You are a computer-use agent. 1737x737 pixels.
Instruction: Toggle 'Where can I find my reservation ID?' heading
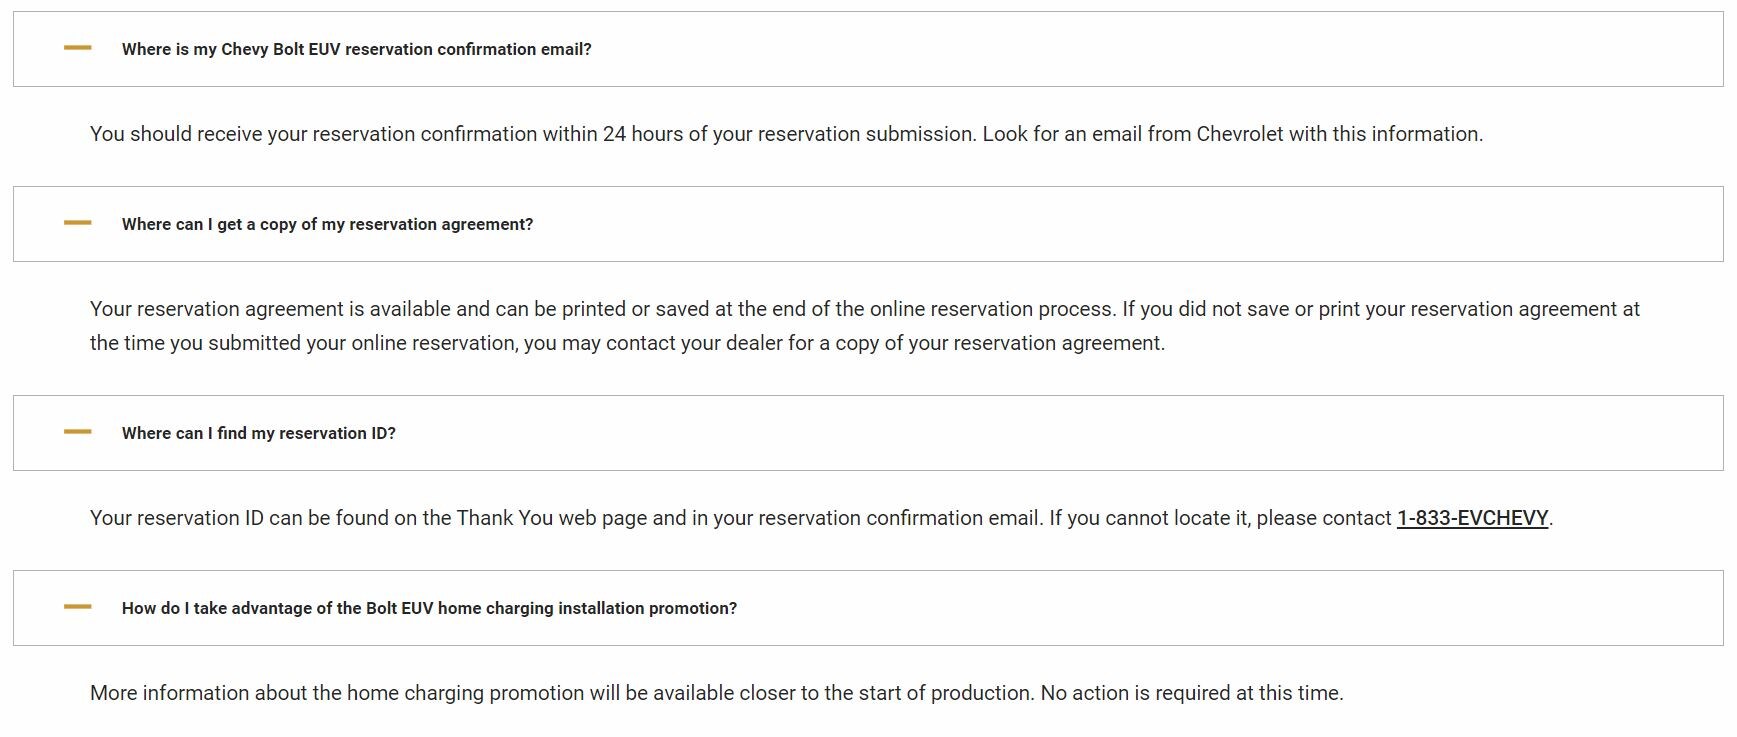pyautogui.click(x=258, y=433)
